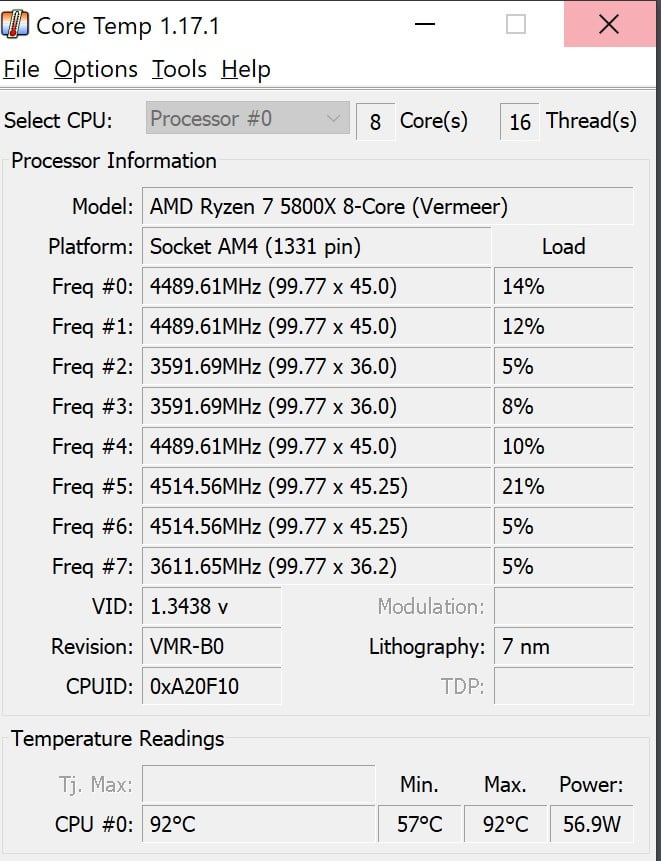Click the Freq #0 frequency value
Image resolution: width=661 pixels, height=861 pixels.
[x=316, y=287]
